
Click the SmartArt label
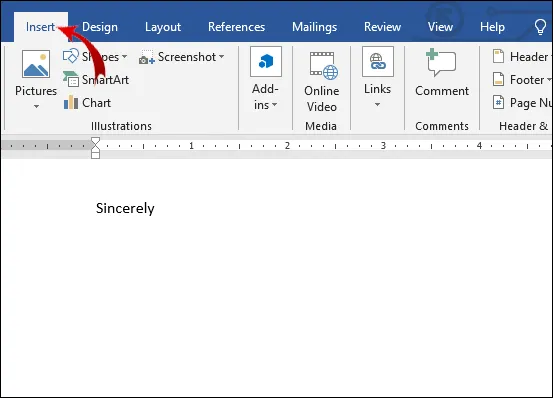[105, 80]
